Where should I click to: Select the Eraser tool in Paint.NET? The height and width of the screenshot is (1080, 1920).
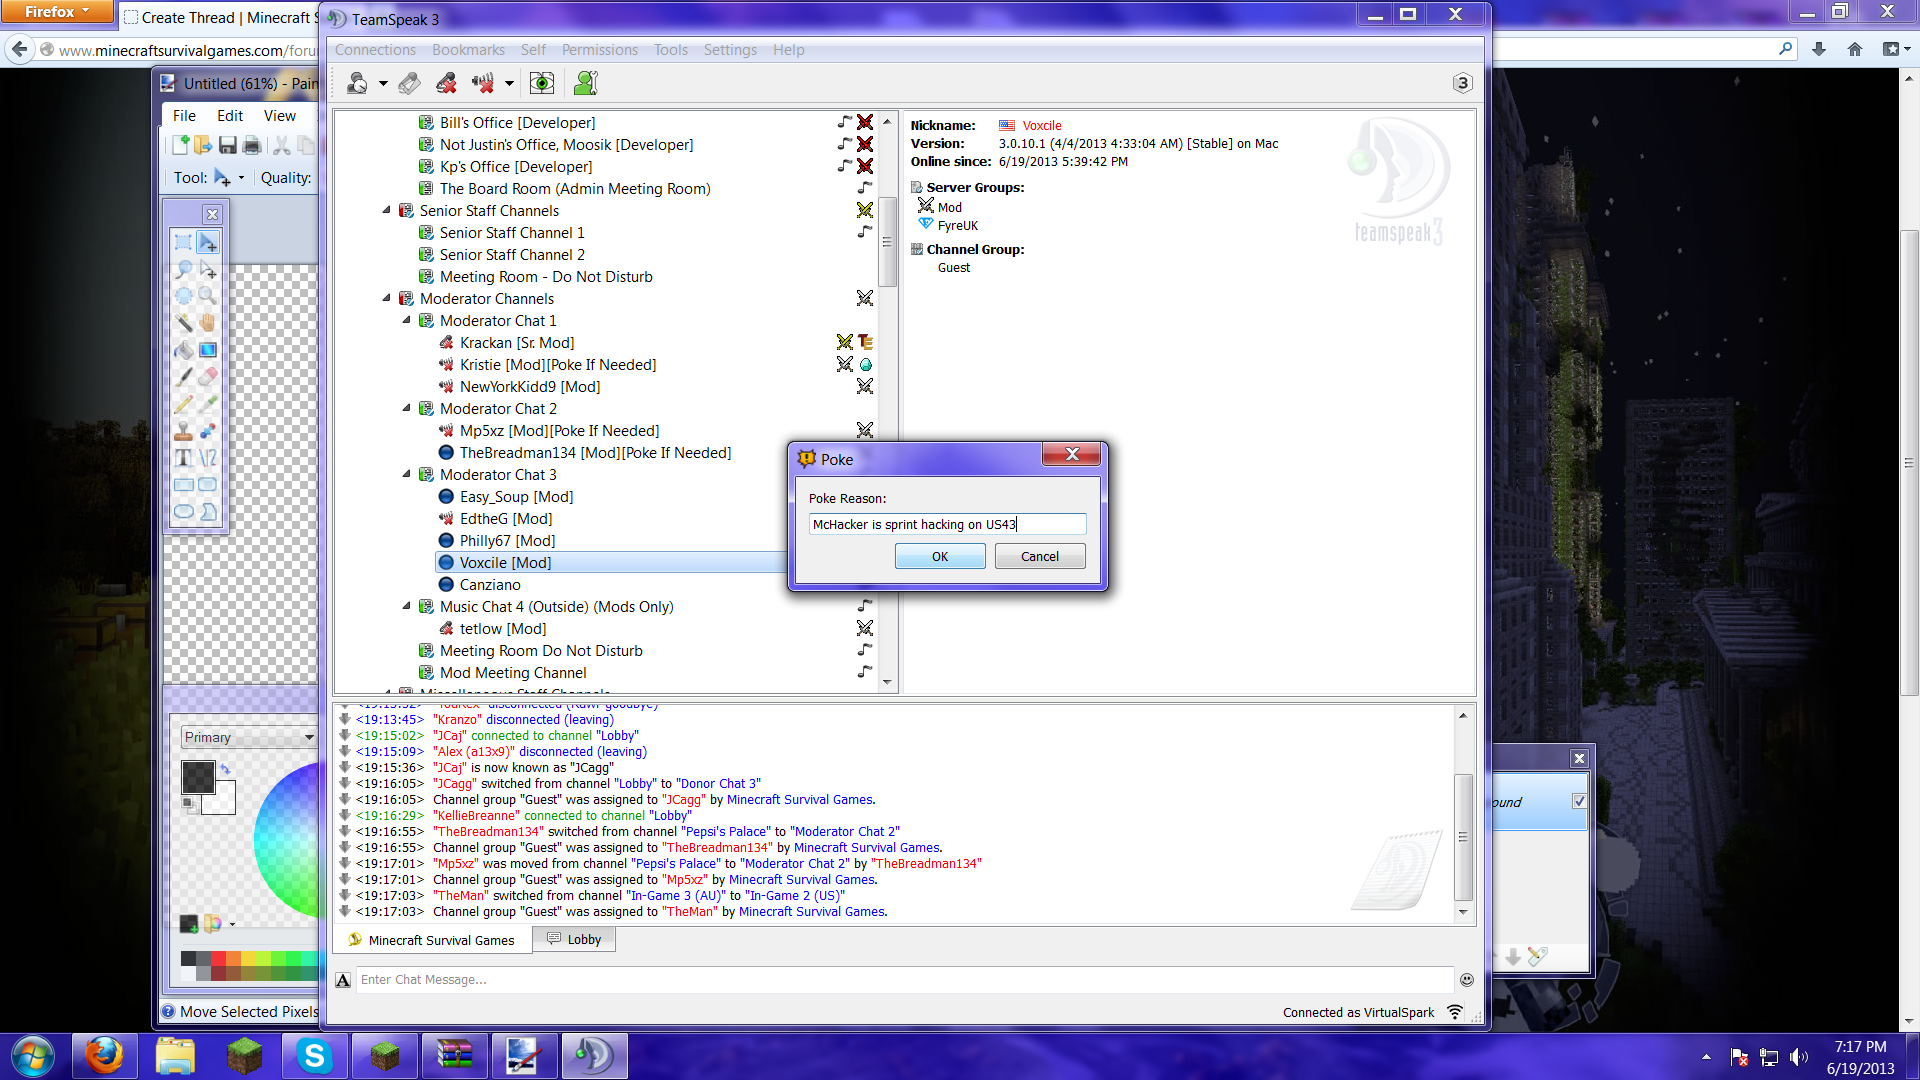(208, 377)
